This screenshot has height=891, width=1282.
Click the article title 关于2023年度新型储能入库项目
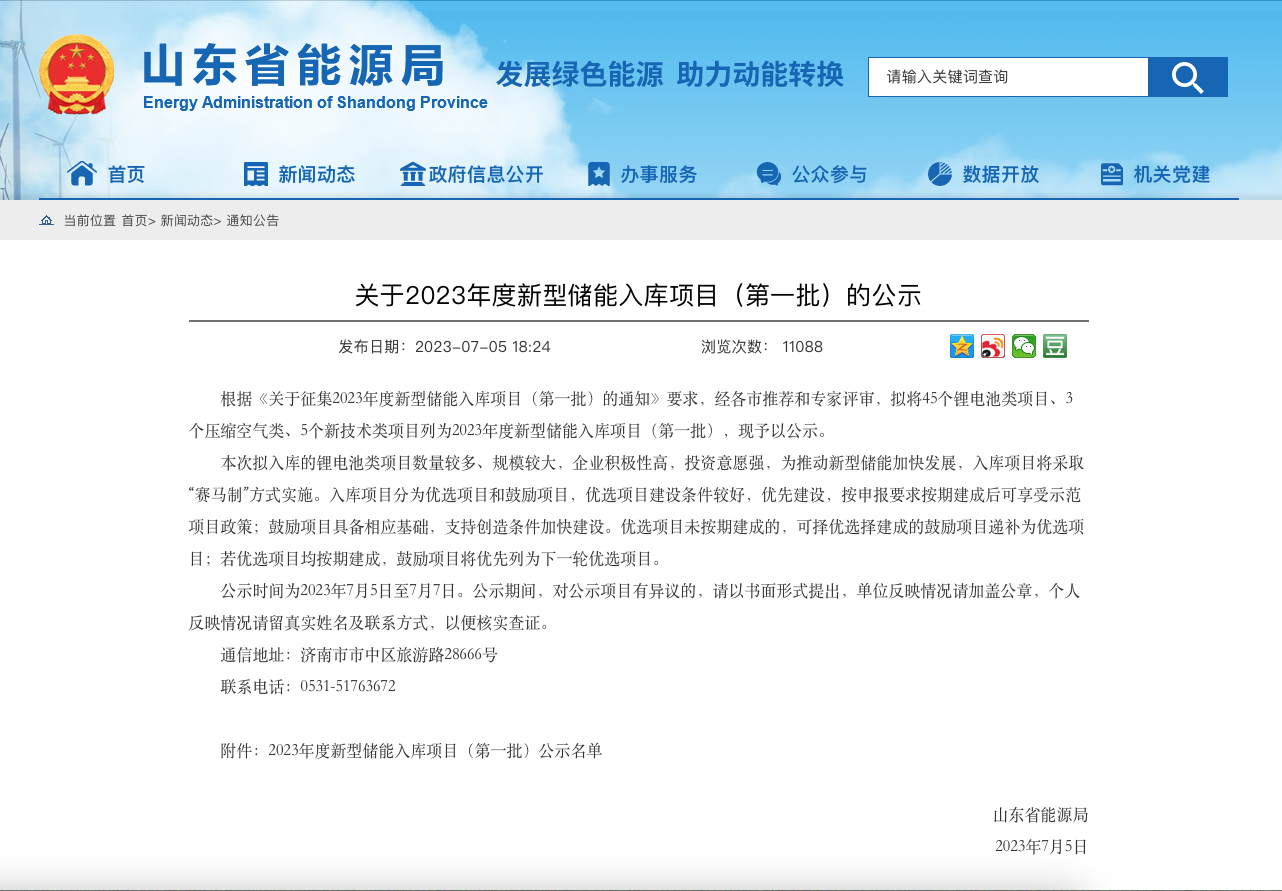(638, 295)
